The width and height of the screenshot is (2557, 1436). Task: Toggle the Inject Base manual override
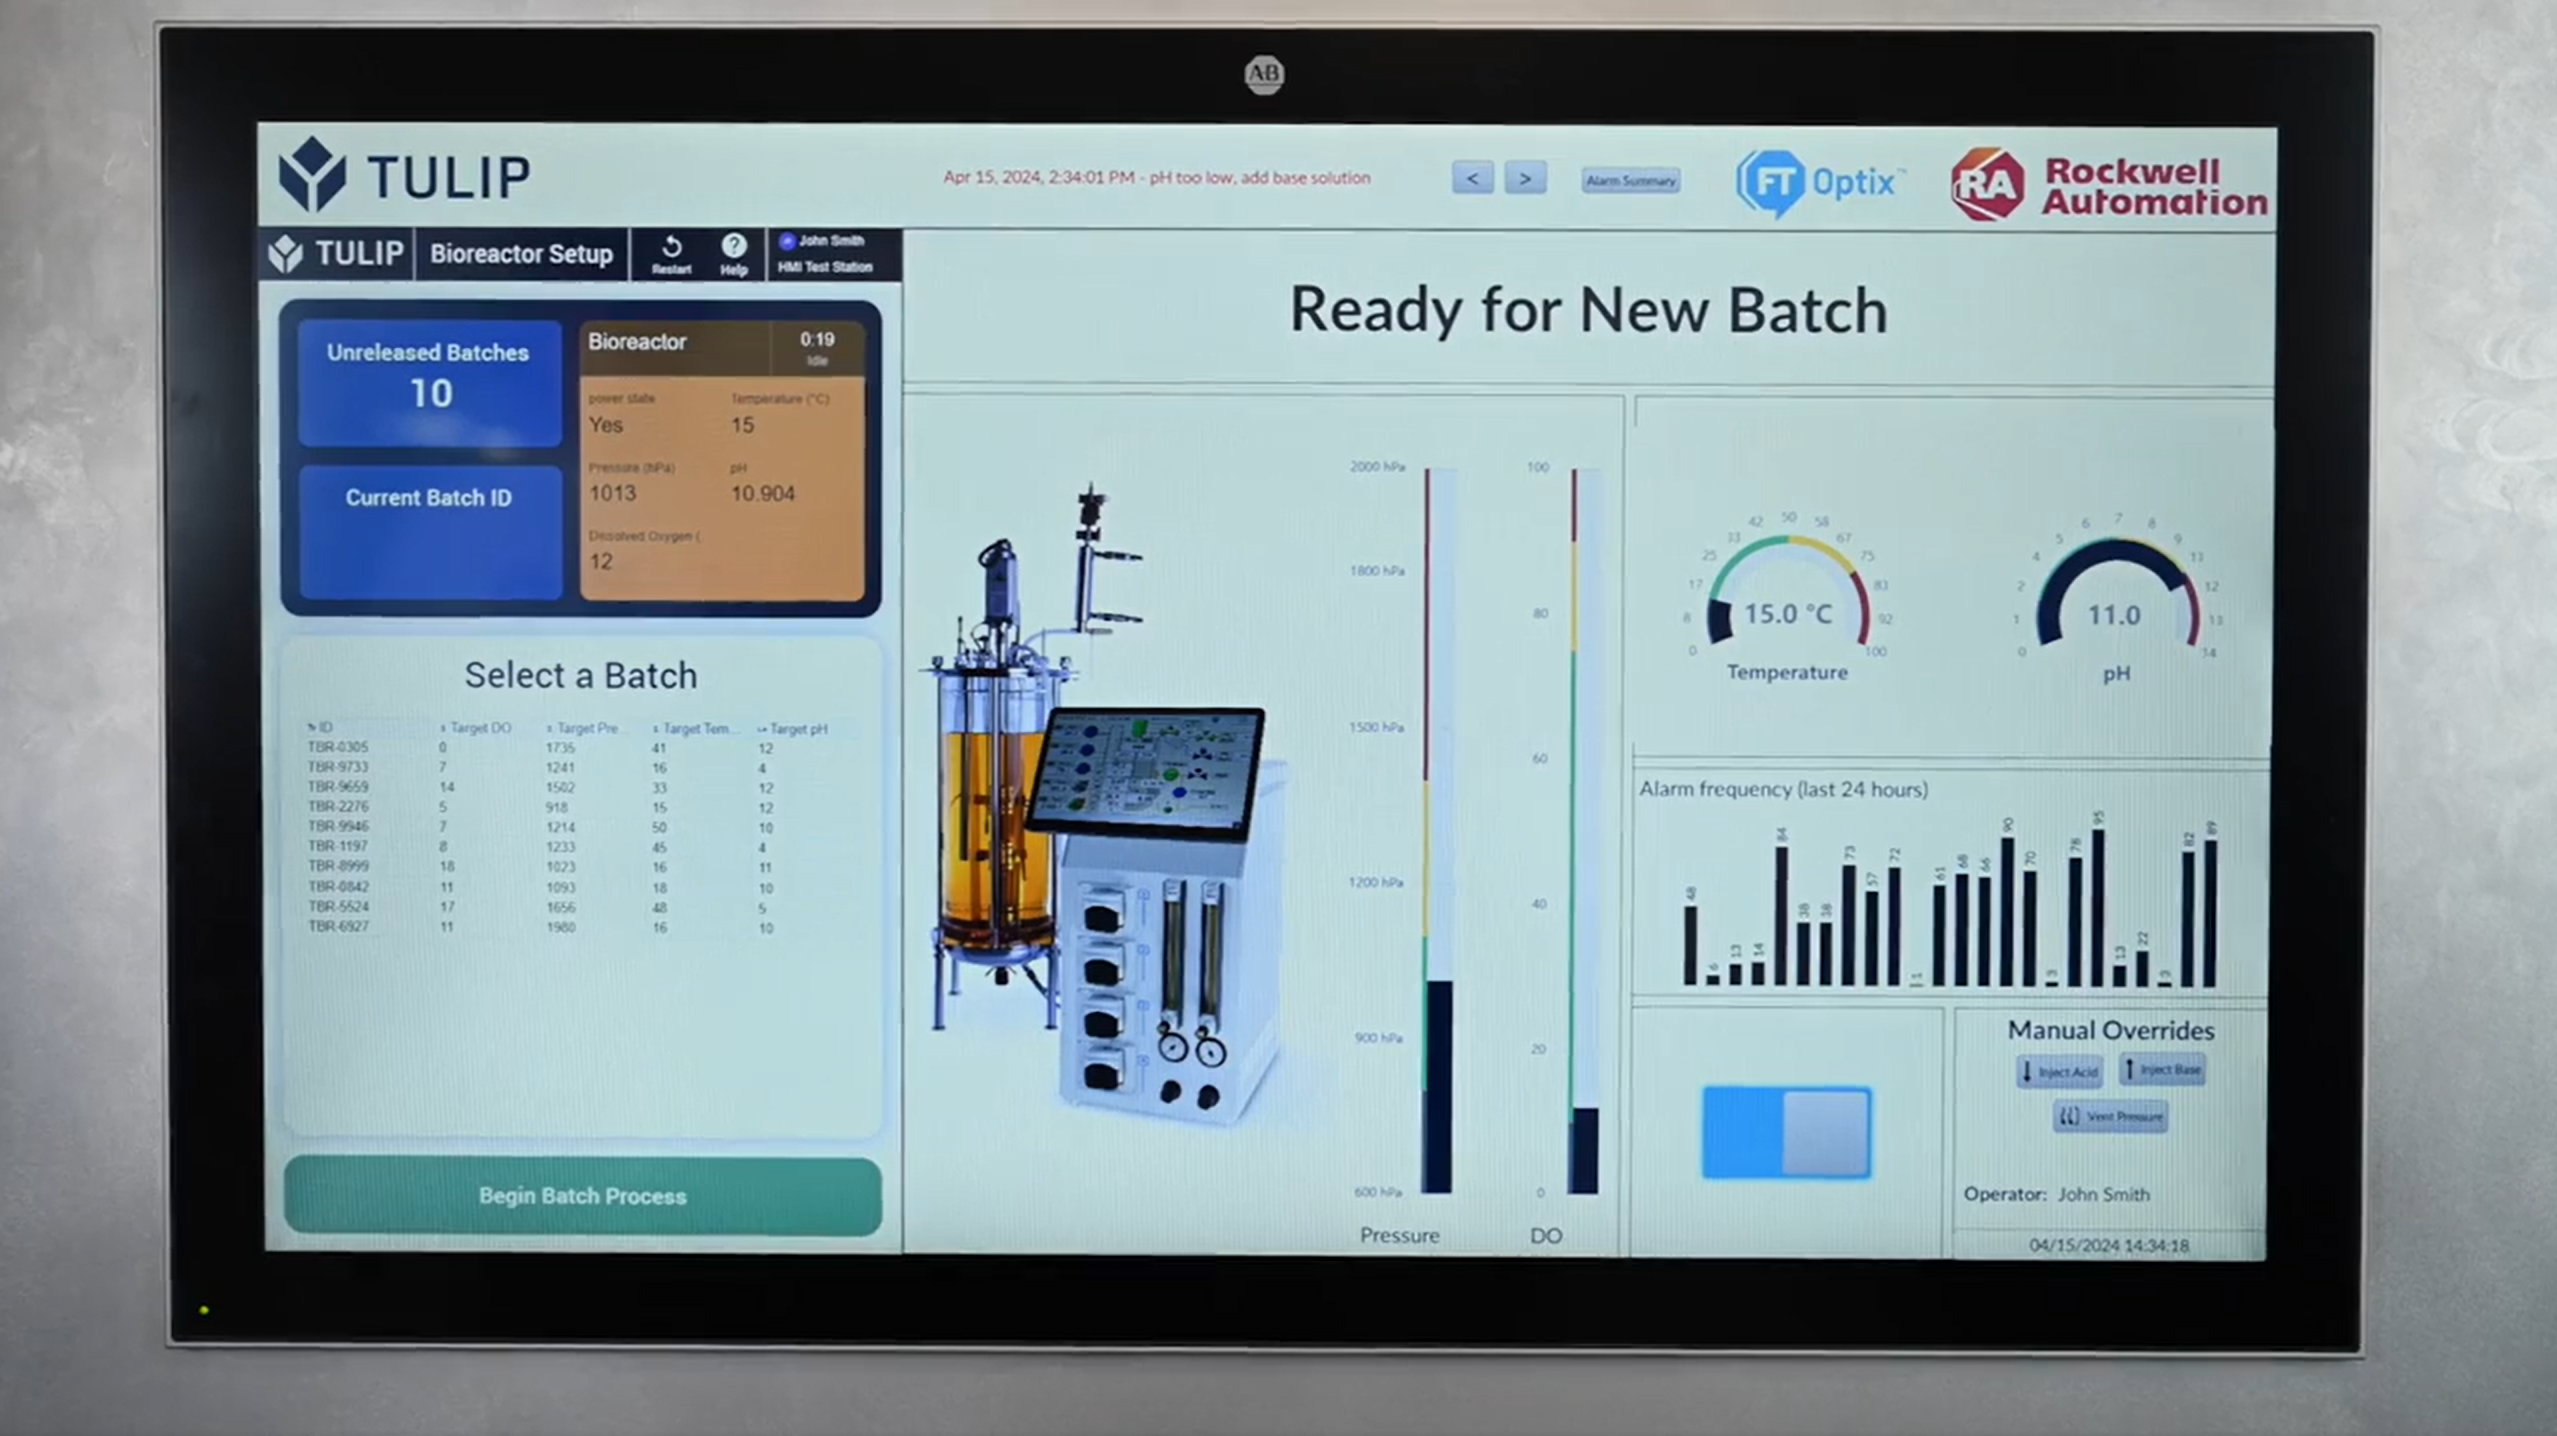(2164, 1071)
